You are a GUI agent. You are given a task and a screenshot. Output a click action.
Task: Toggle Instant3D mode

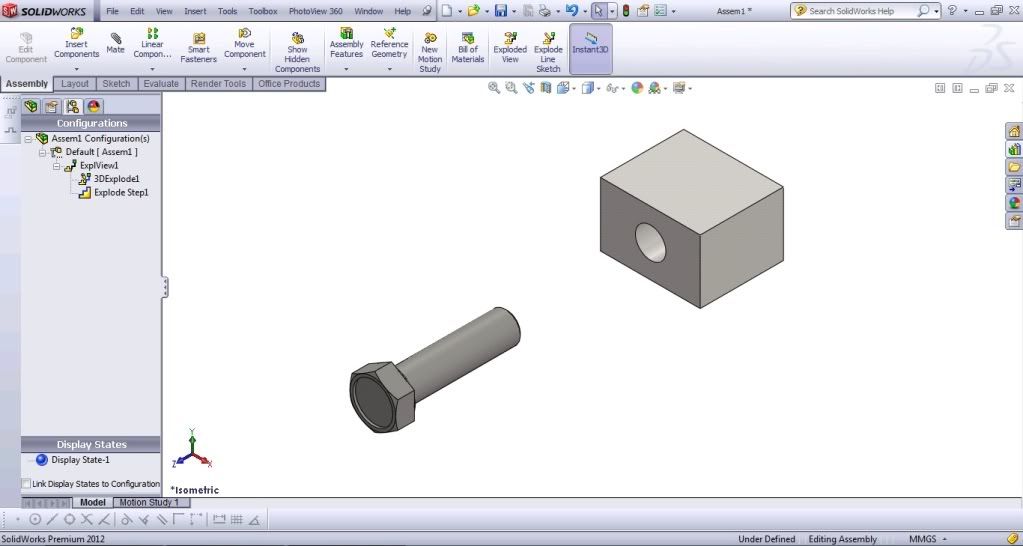[x=590, y=46]
